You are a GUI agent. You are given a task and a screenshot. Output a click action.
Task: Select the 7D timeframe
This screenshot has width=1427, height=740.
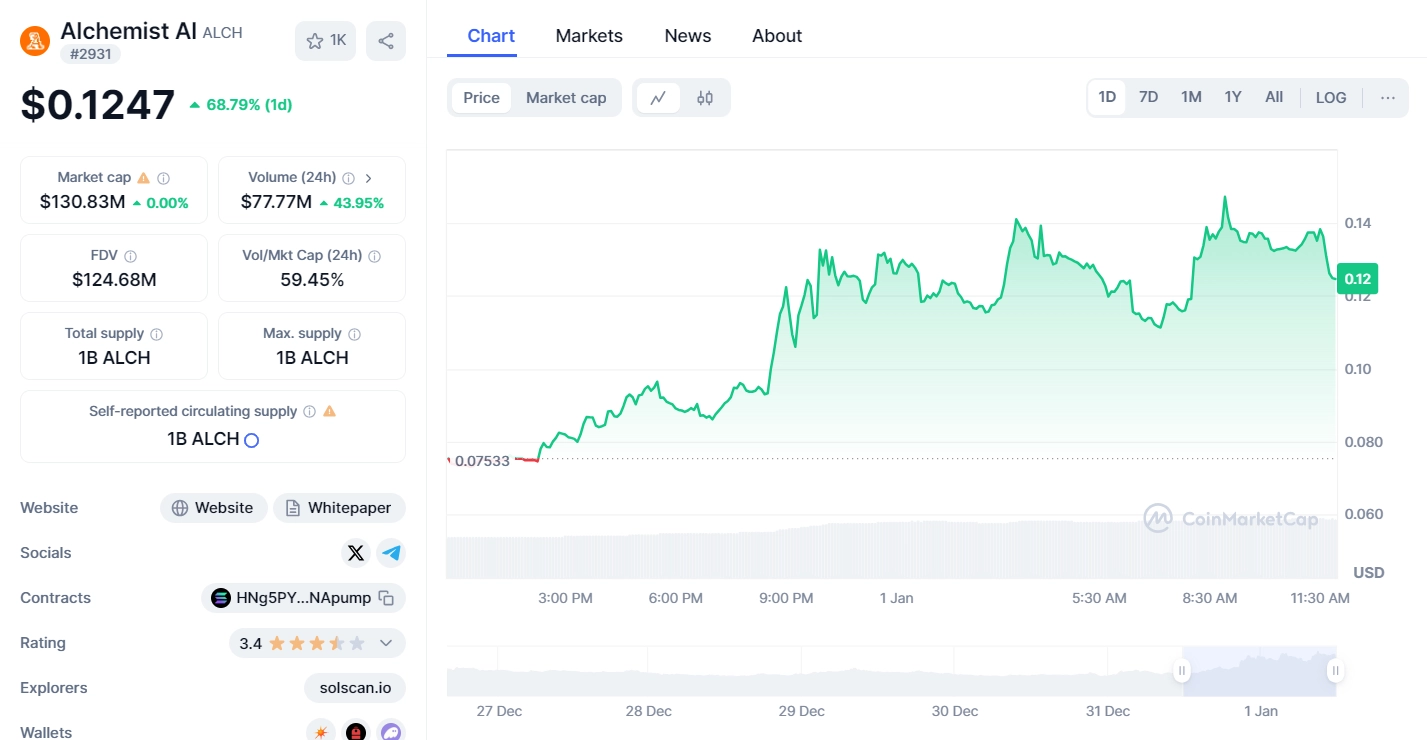pos(1148,96)
